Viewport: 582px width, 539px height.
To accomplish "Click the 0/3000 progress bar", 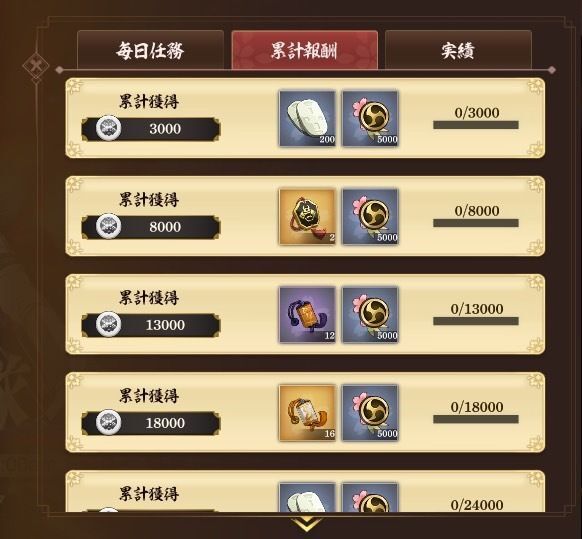I will 476,125.
